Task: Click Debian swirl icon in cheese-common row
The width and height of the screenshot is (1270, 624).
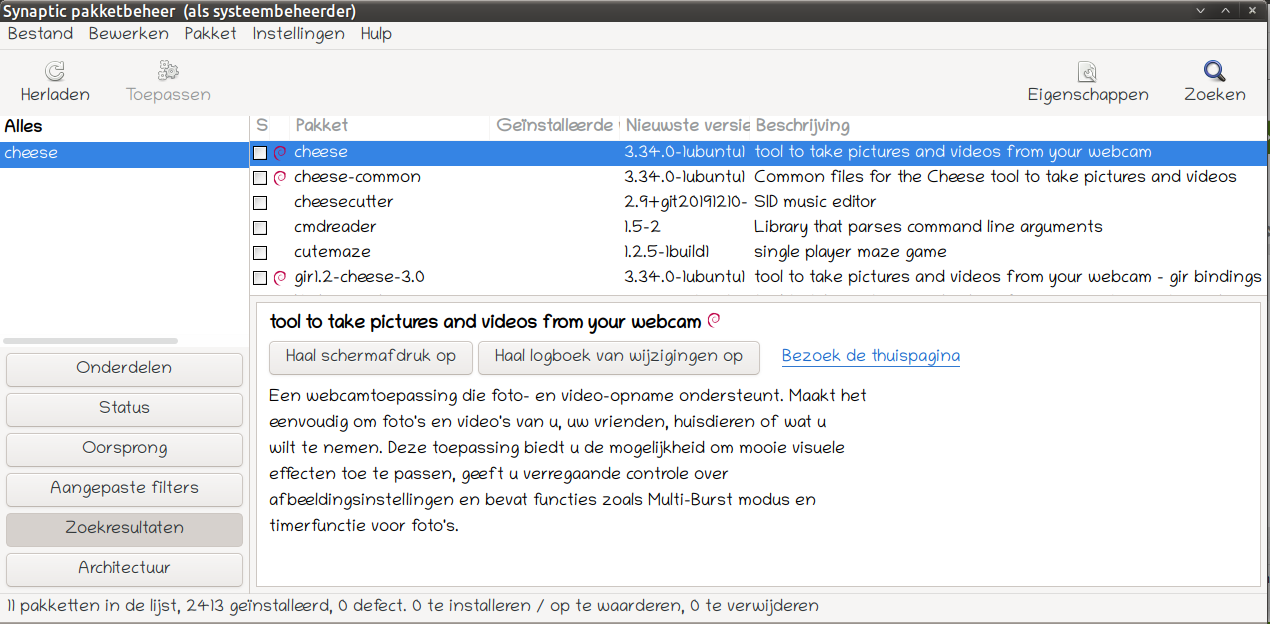Action: pos(280,177)
